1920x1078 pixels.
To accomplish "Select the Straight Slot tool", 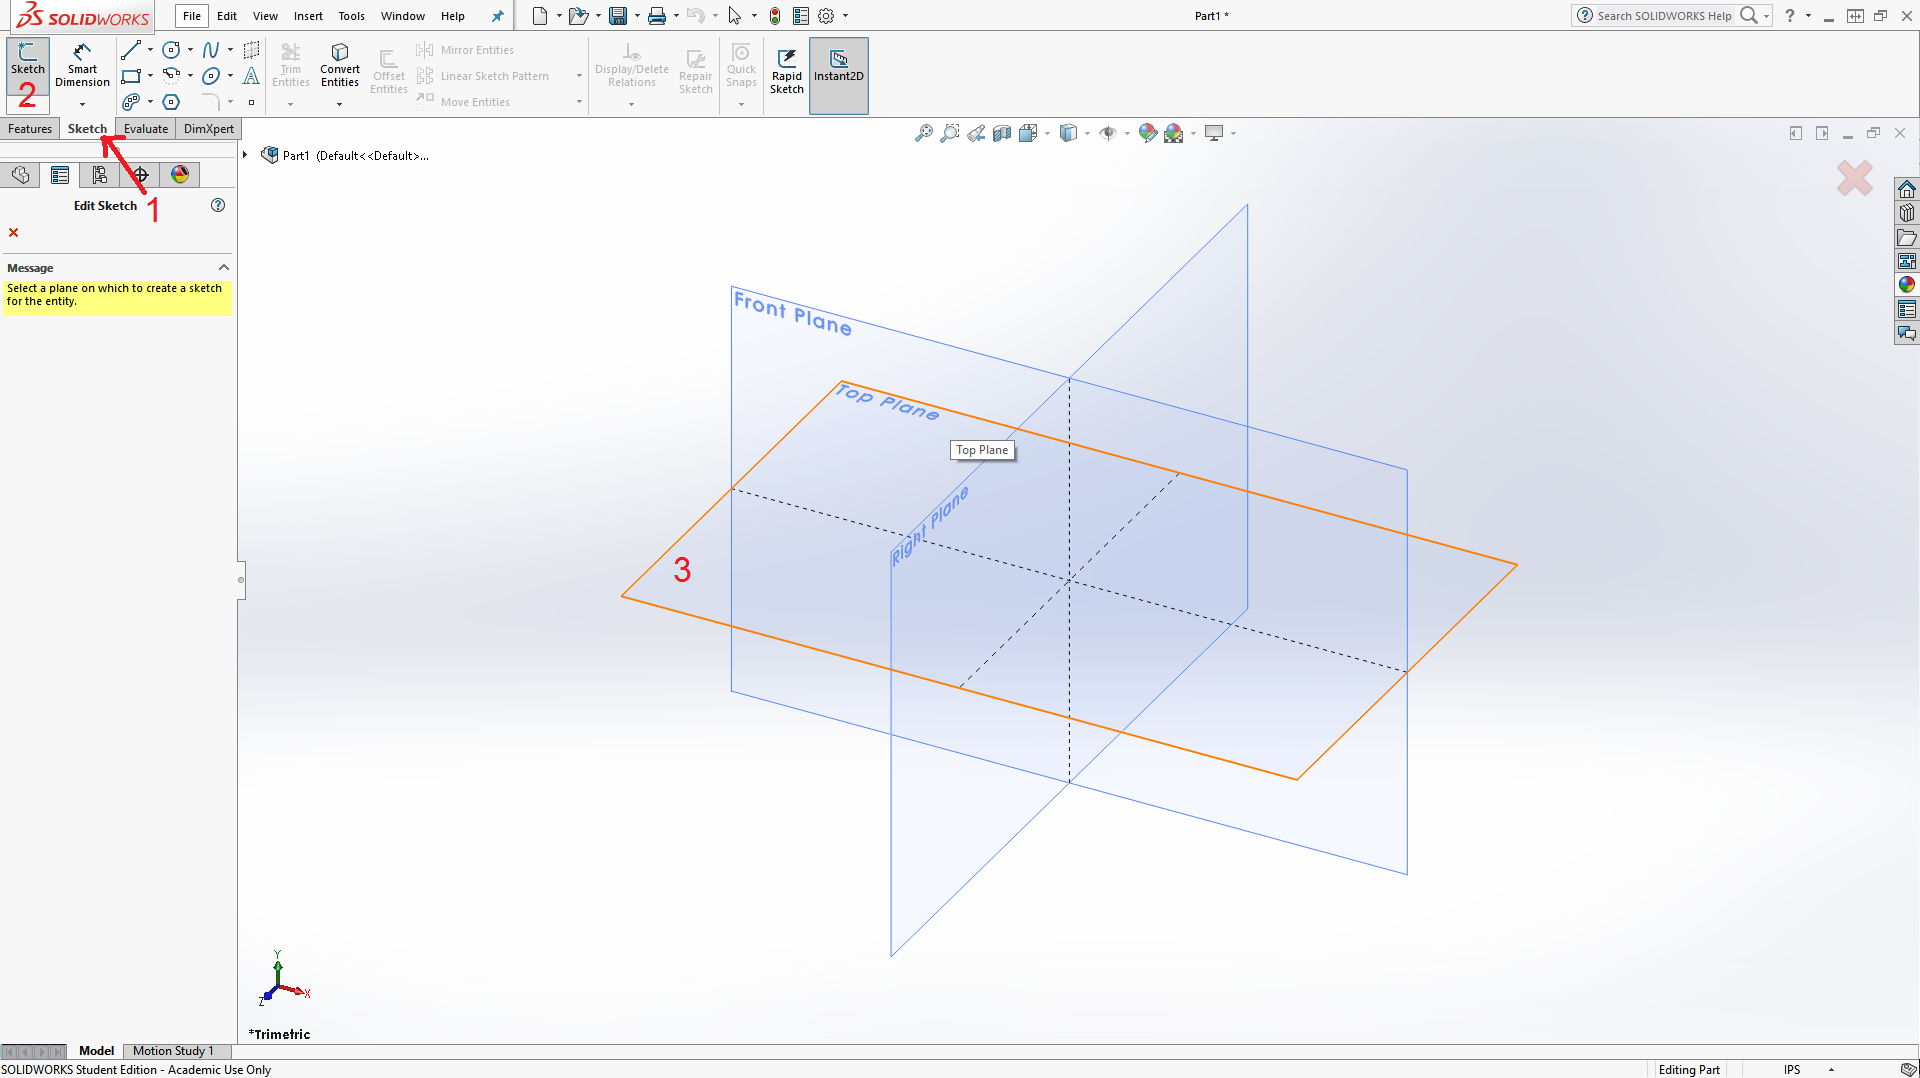I will [130, 102].
